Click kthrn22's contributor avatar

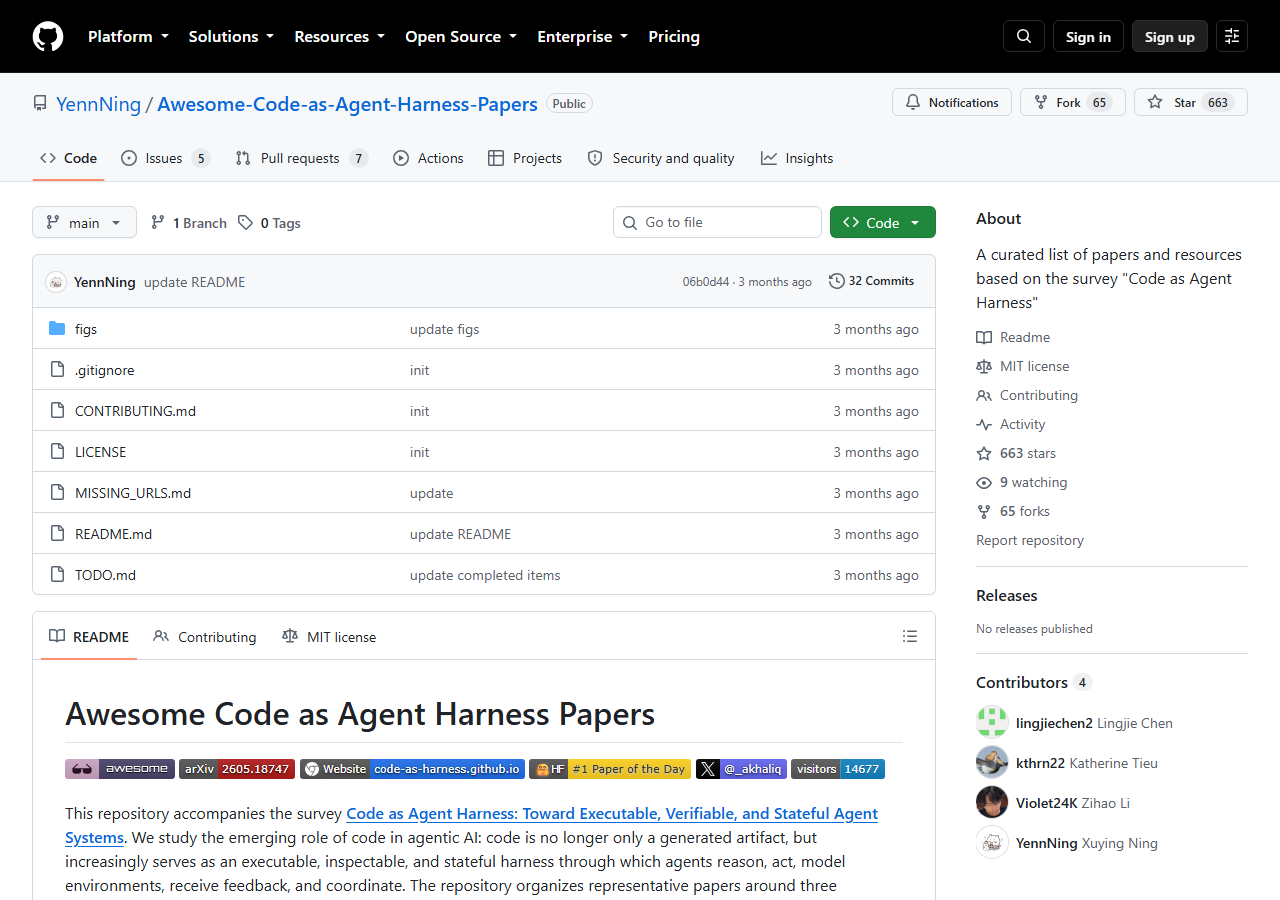(x=992, y=762)
